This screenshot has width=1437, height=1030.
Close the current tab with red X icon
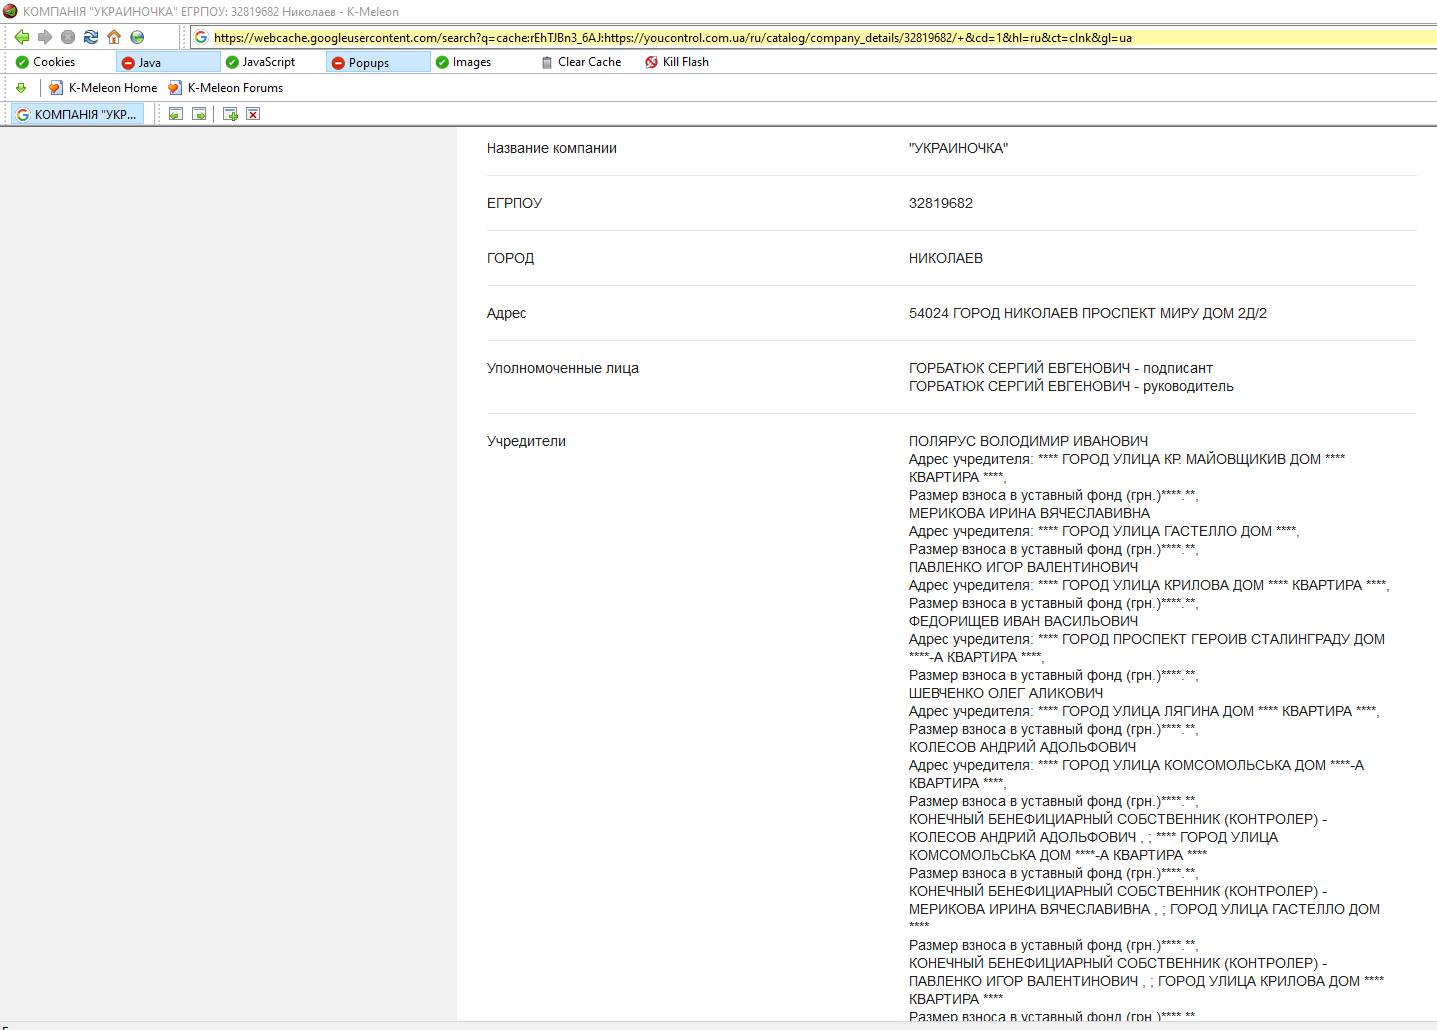[x=253, y=114]
